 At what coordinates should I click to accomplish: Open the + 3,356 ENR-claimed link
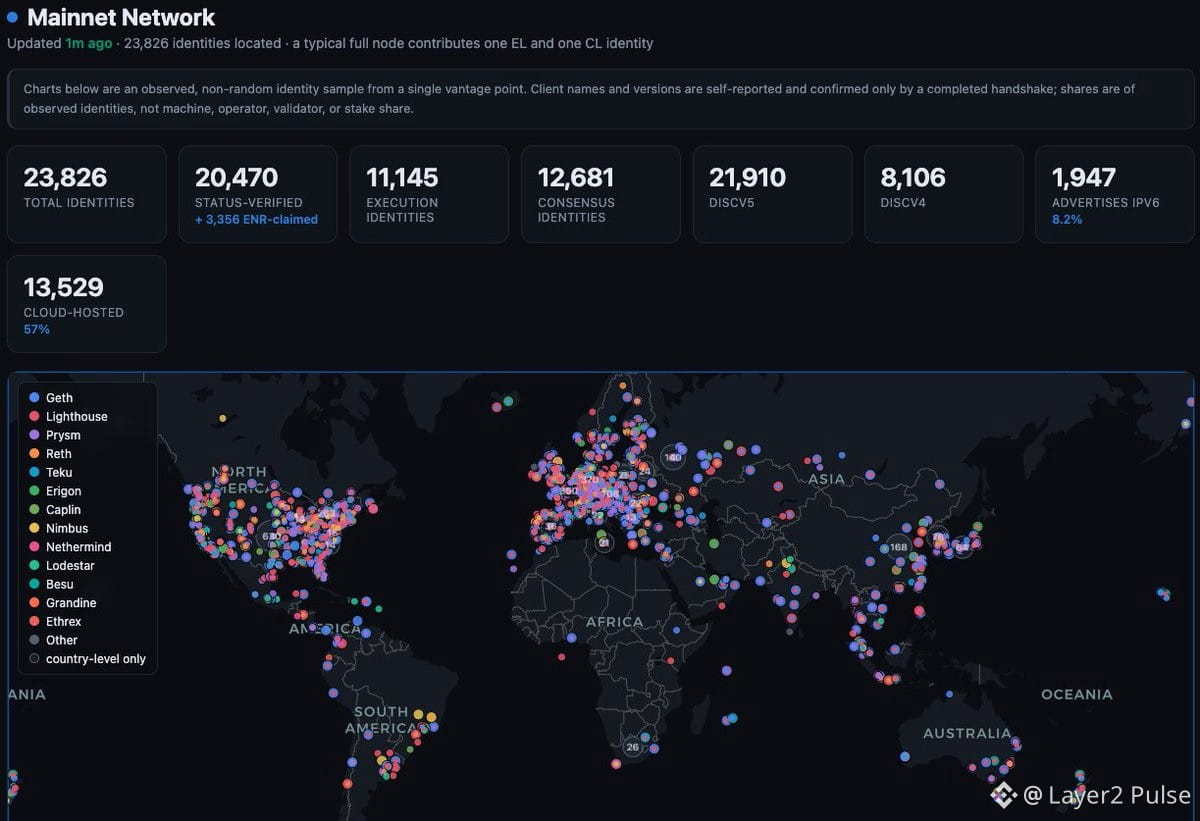(256, 219)
